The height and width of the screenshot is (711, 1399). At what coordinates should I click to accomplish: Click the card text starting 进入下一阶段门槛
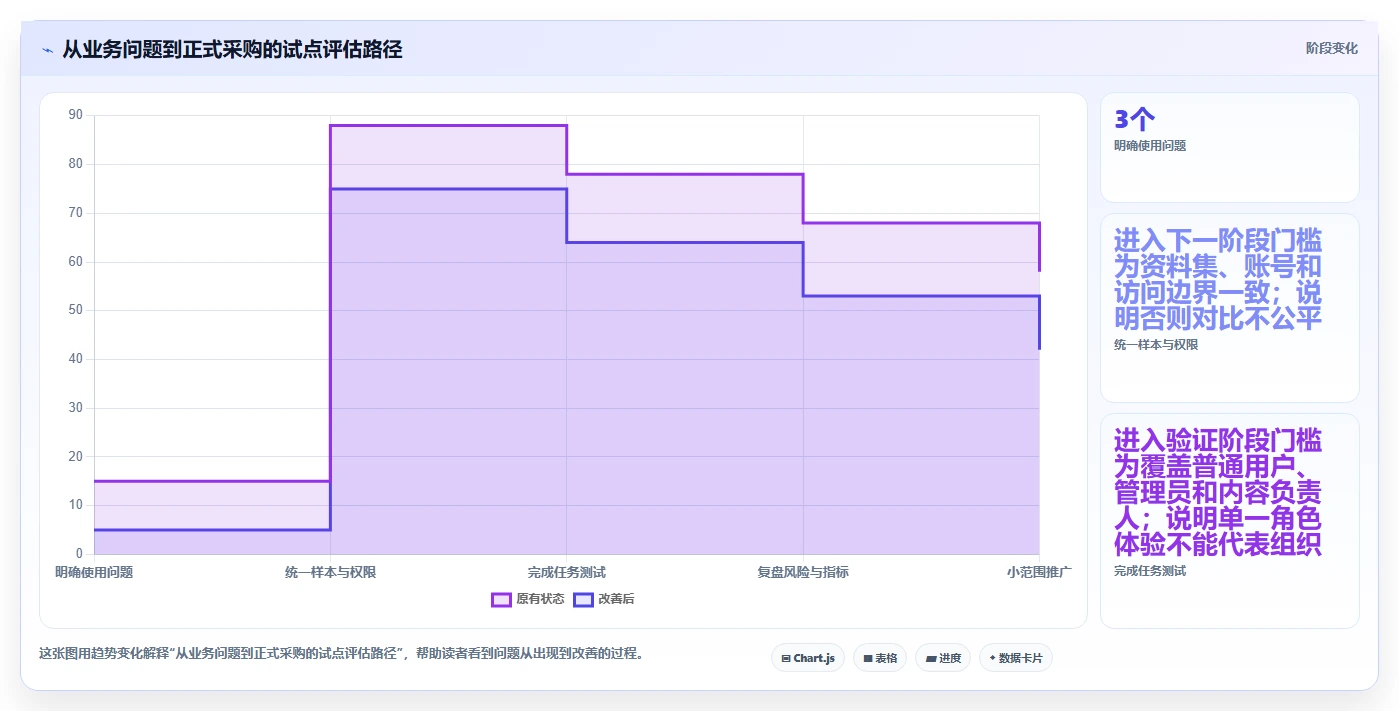pos(1218,279)
